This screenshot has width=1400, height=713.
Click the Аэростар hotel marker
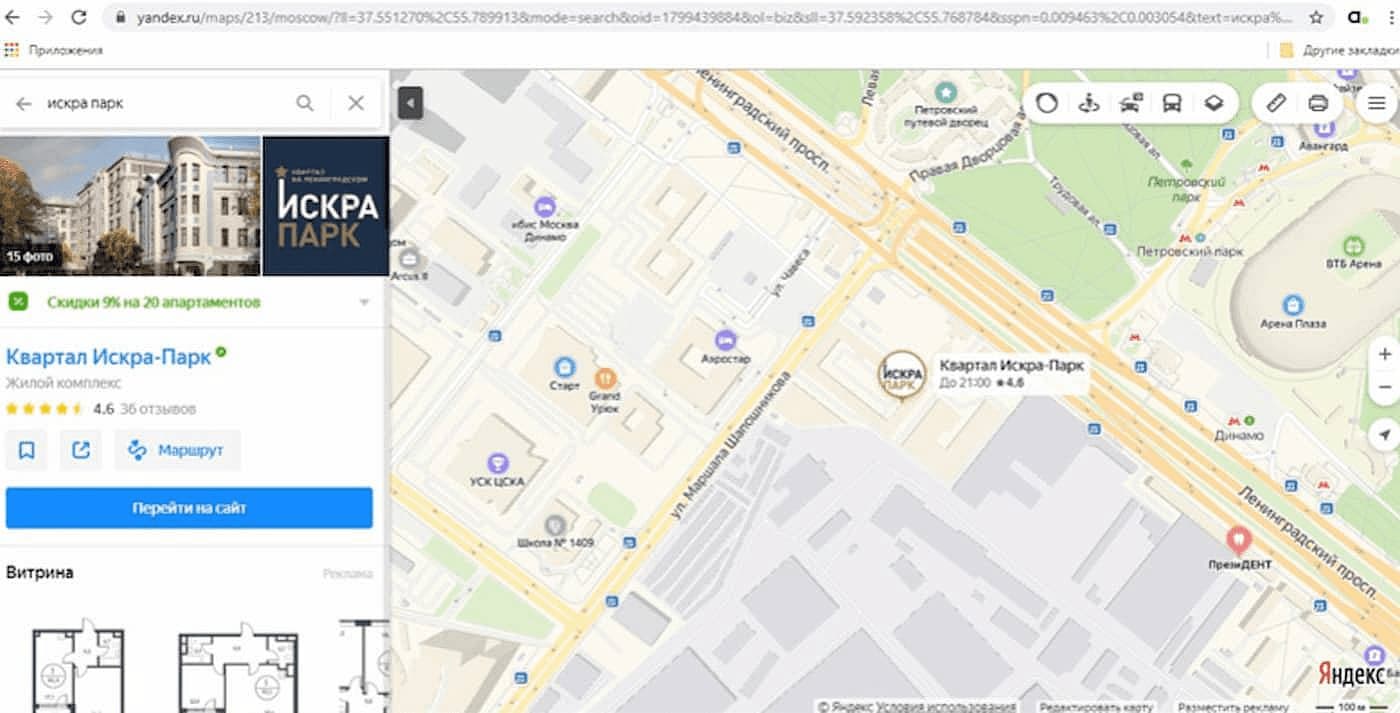pos(726,340)
